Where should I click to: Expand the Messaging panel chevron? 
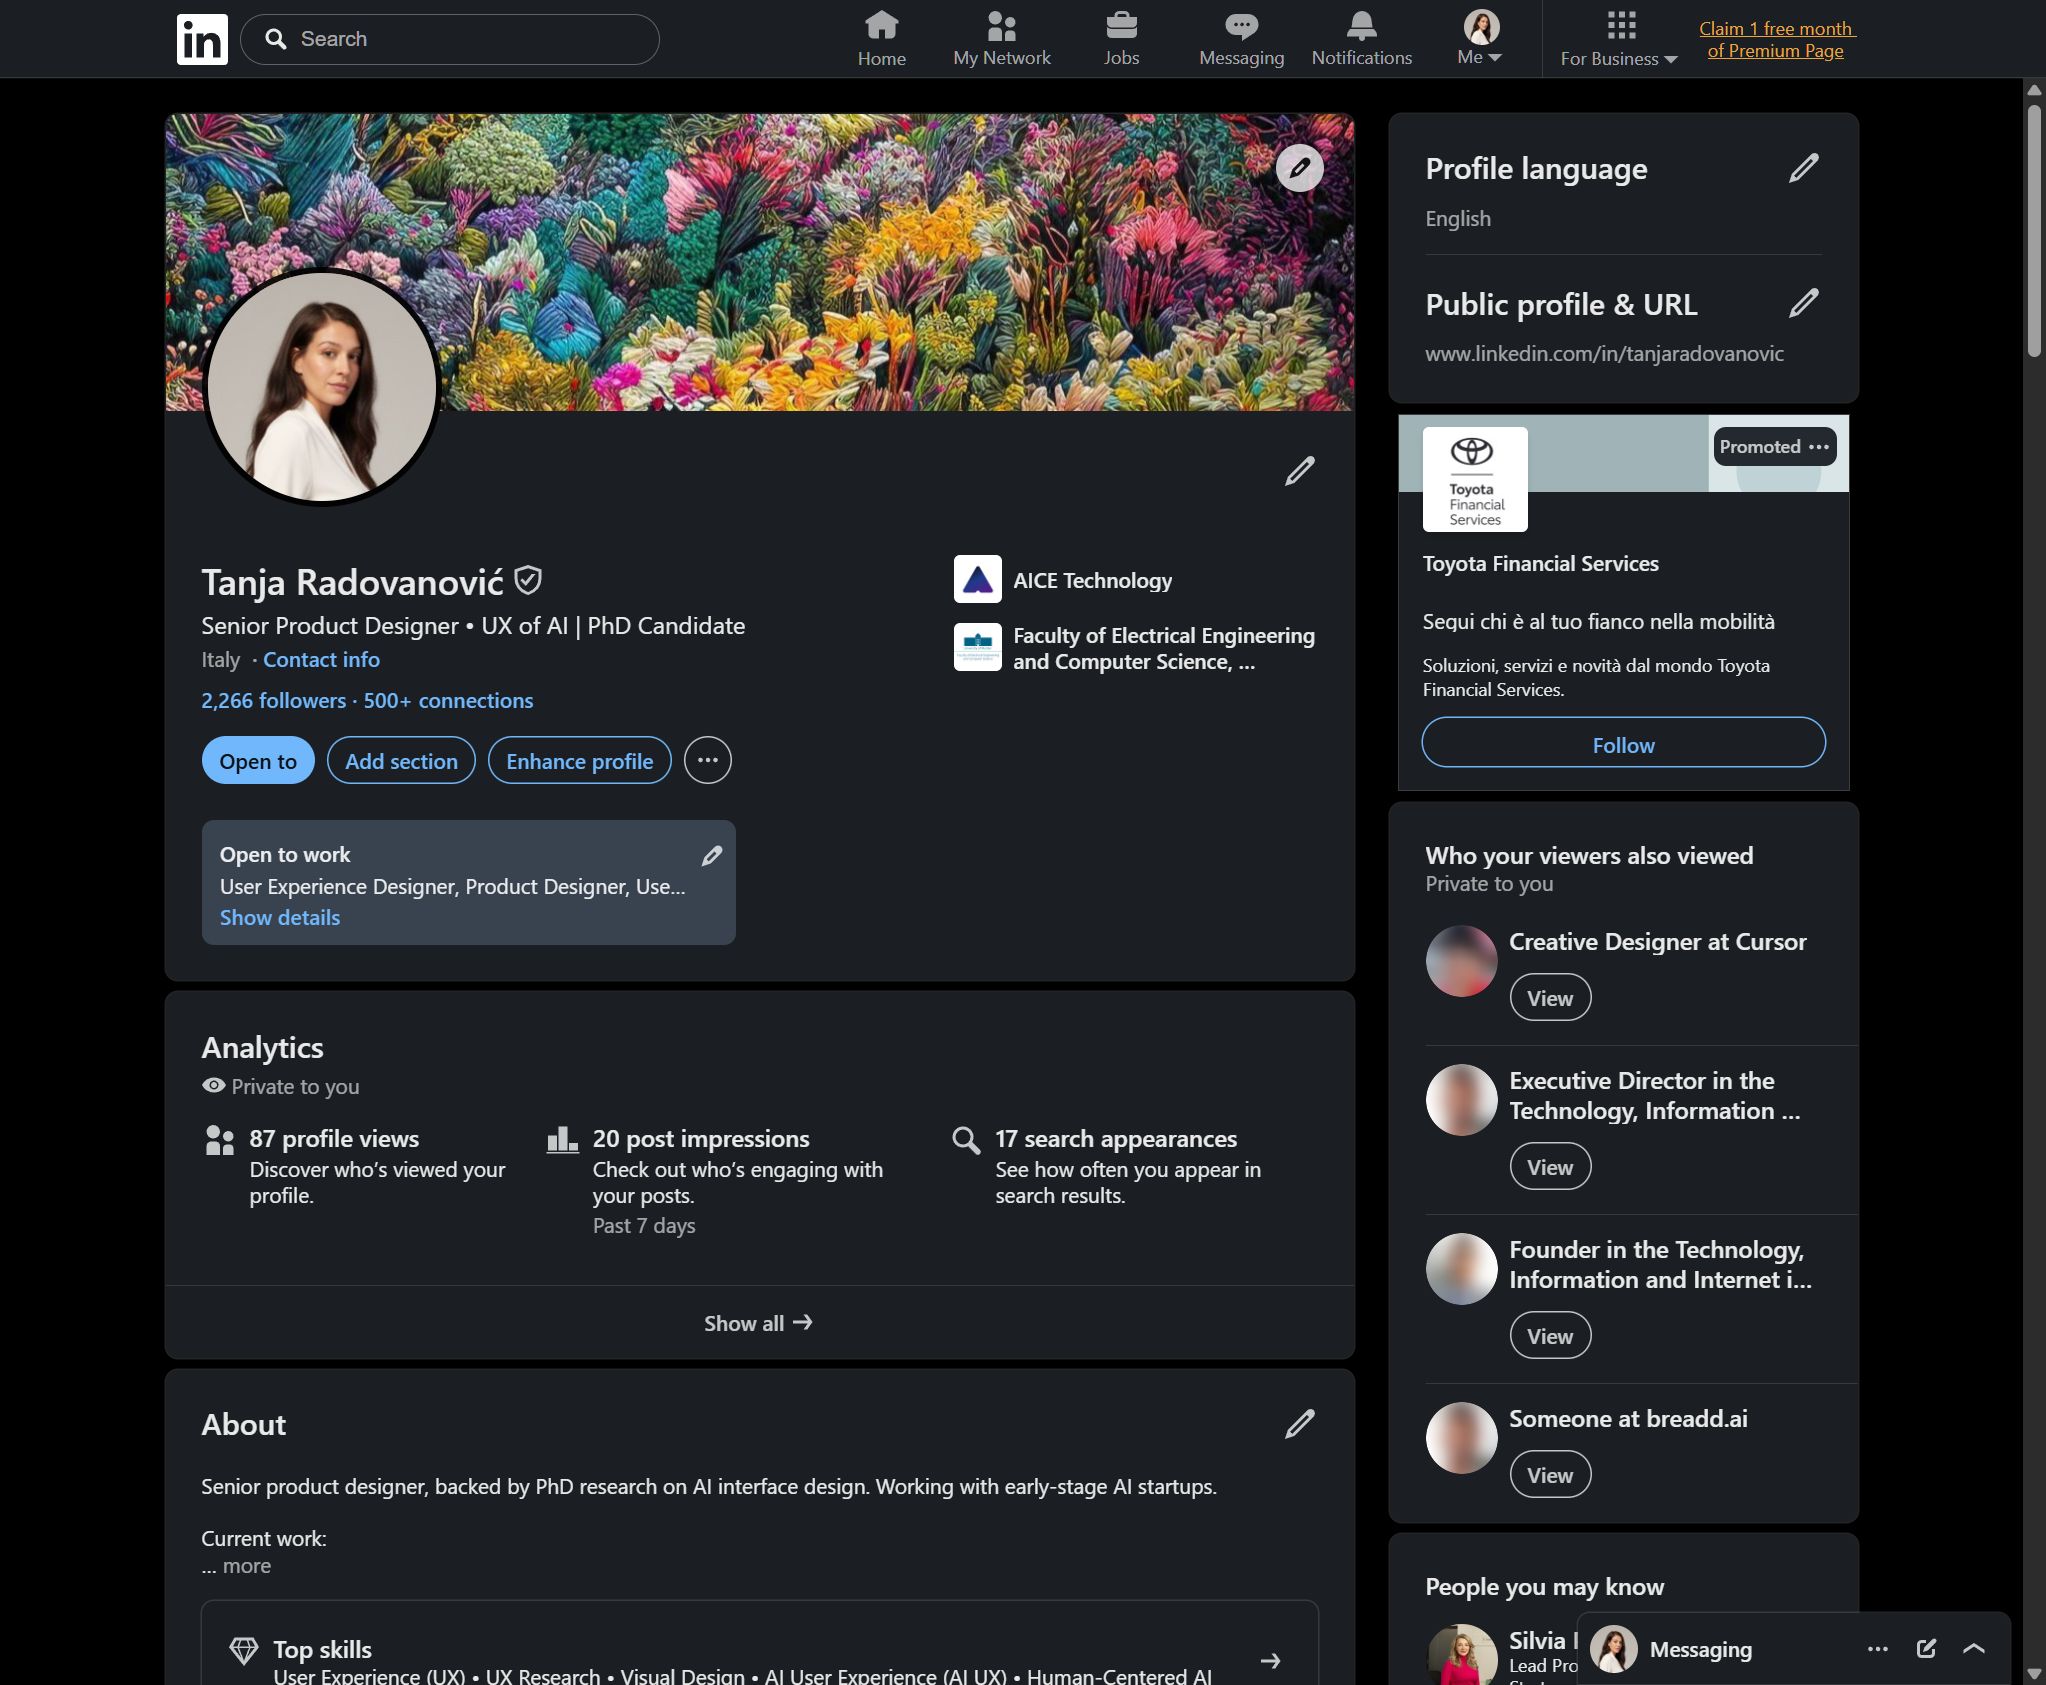(1974, 1649)
